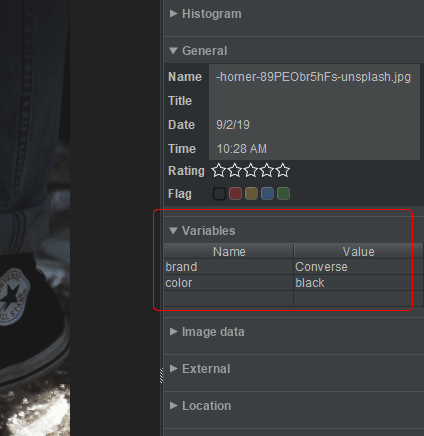Set rating to three stars
The image size is (424, 436).
click(251, 170)
